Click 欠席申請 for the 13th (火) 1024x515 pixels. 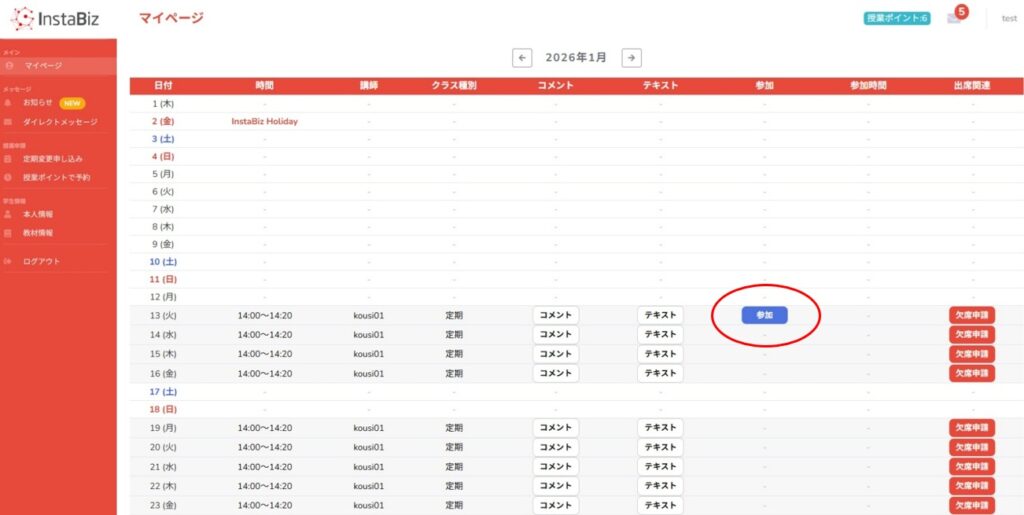pos(971,315)
